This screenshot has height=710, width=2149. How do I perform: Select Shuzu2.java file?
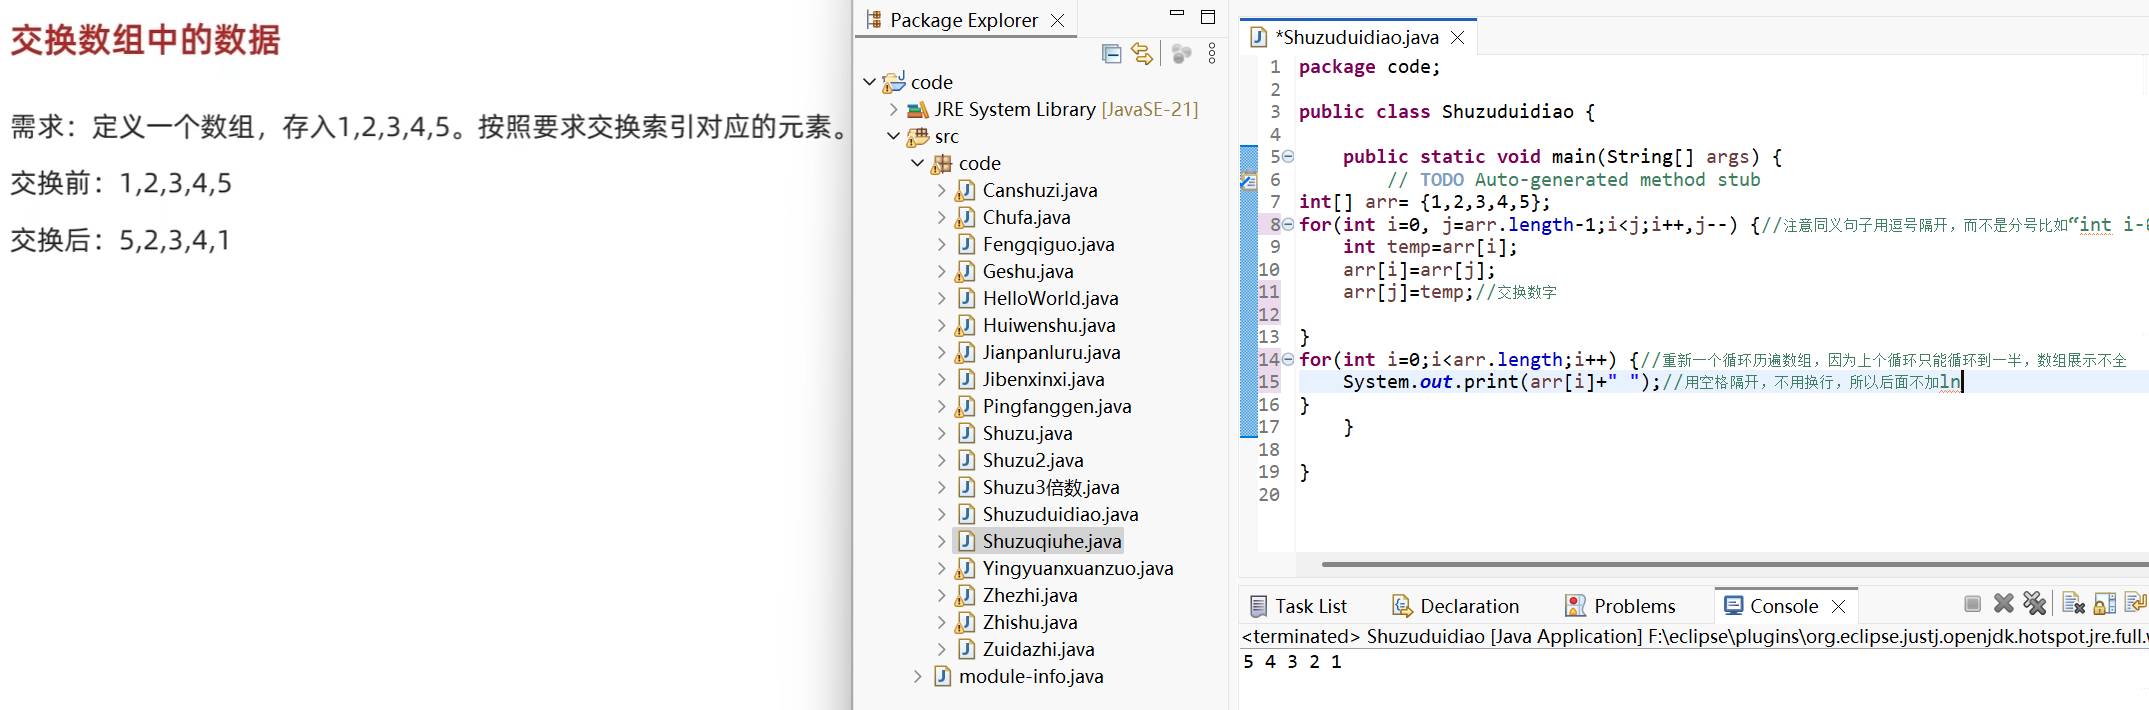tap(1033, 460)
